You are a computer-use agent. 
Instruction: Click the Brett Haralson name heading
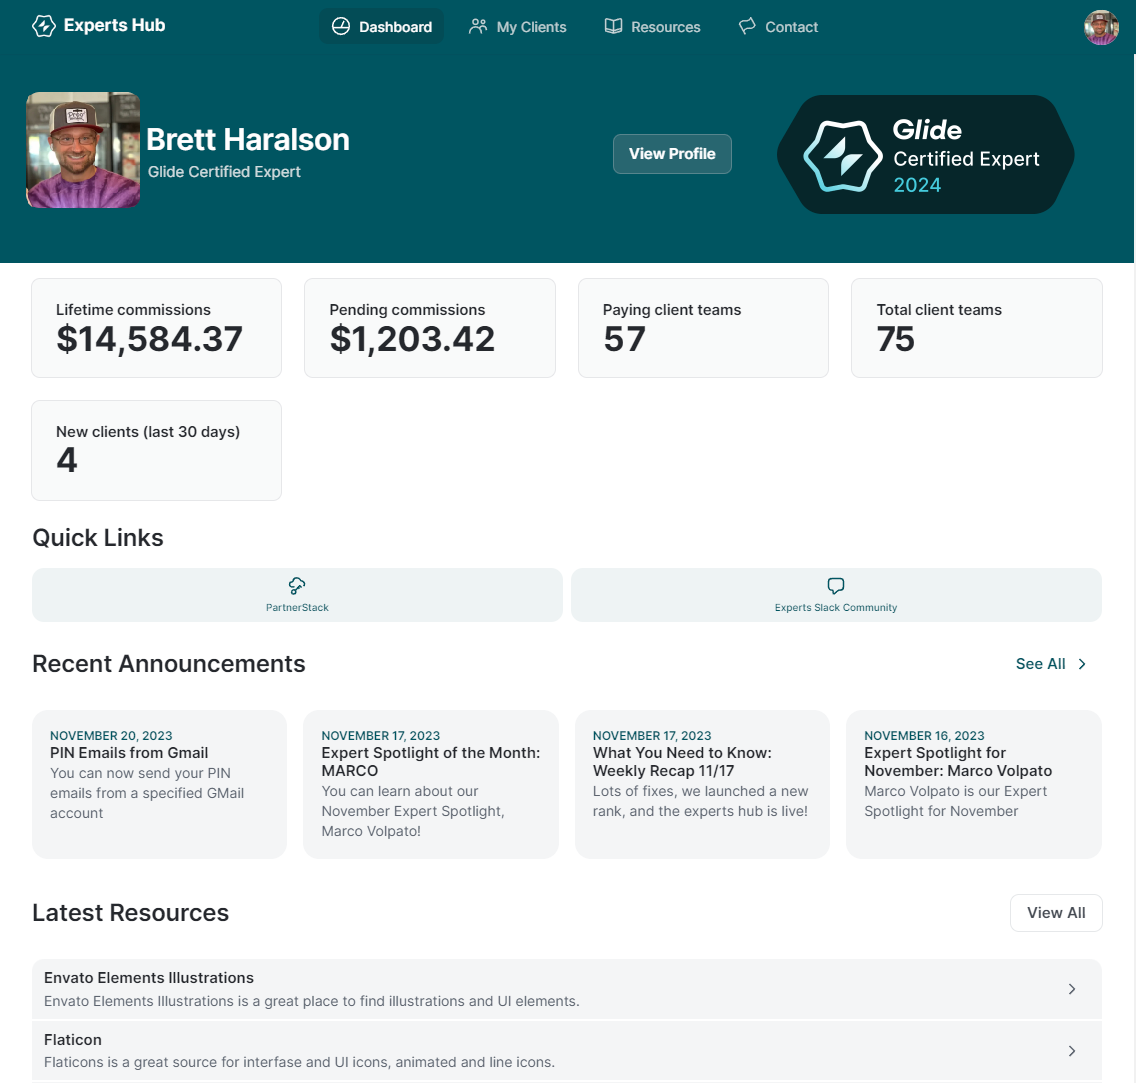click(x=248, y=140)
